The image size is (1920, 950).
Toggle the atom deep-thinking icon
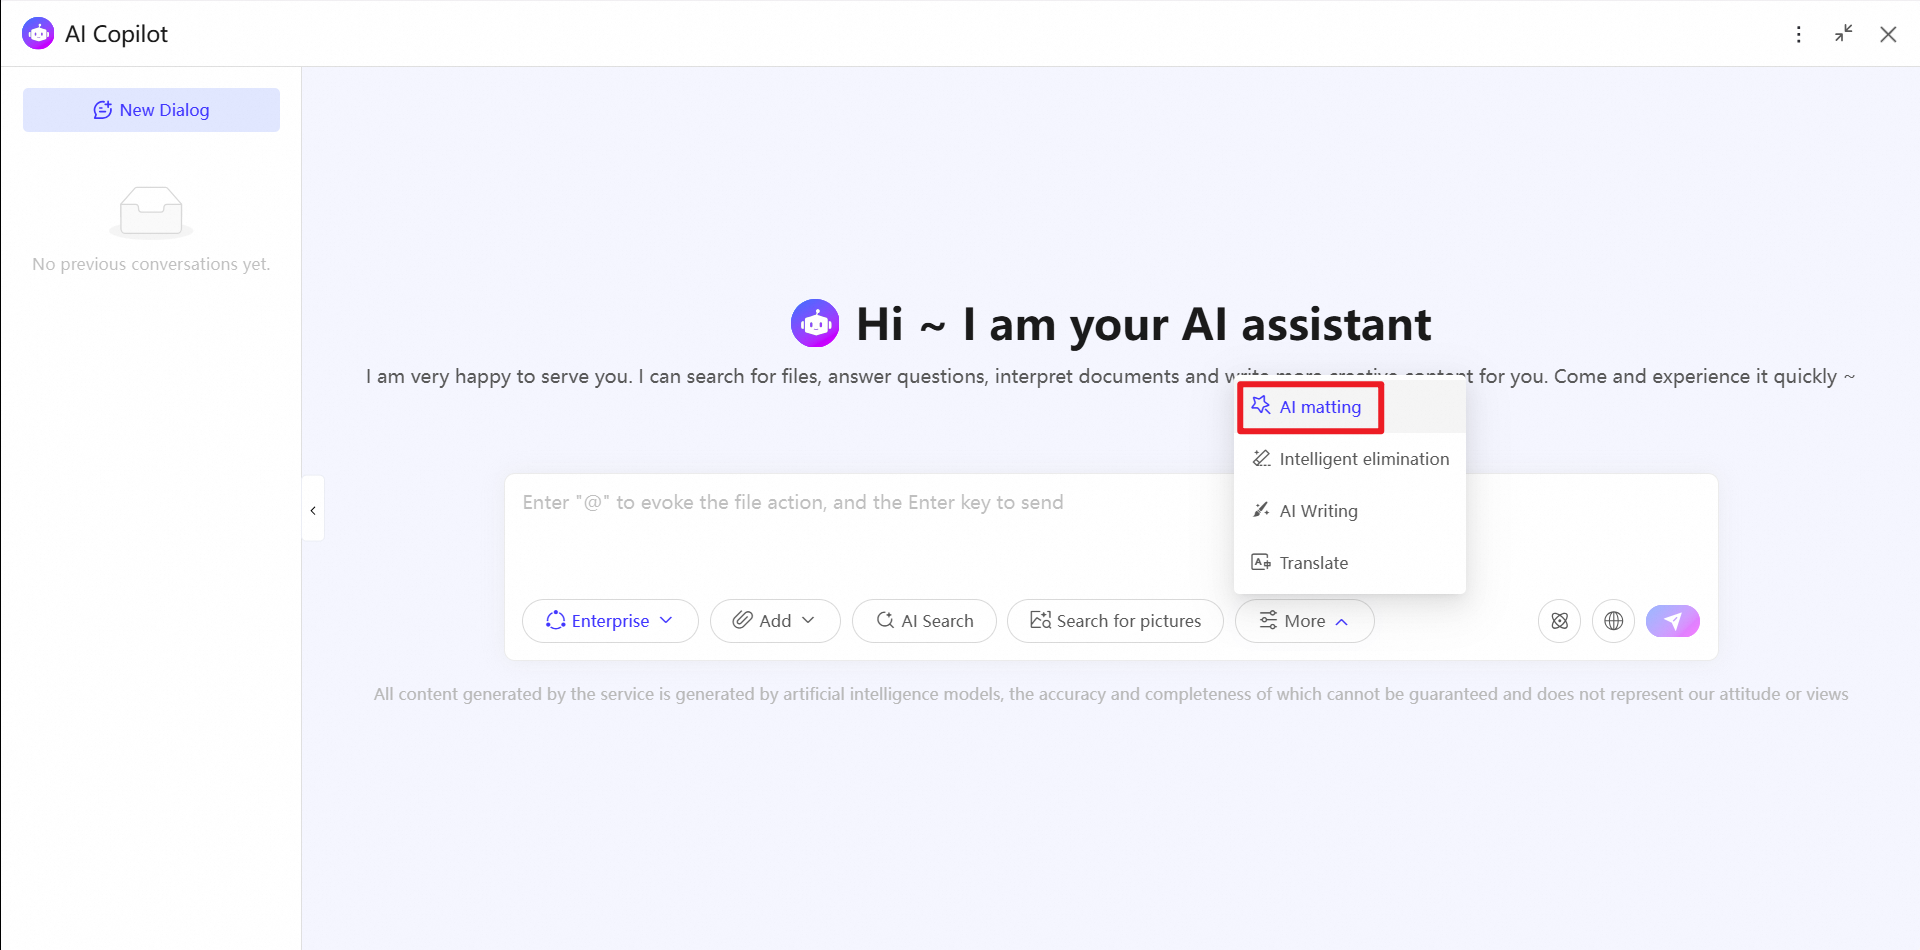click(x=1559, y=621)
